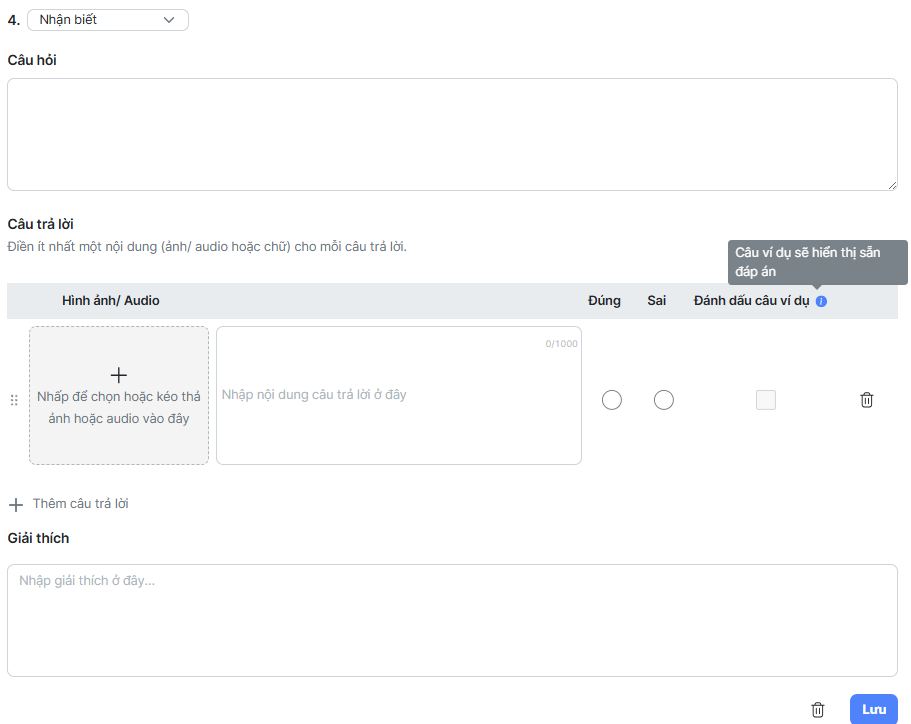Click the blue info icon beside "Đánh dấu câu ví dụ"
911x724 pixels.
click(x=821, y=301)
